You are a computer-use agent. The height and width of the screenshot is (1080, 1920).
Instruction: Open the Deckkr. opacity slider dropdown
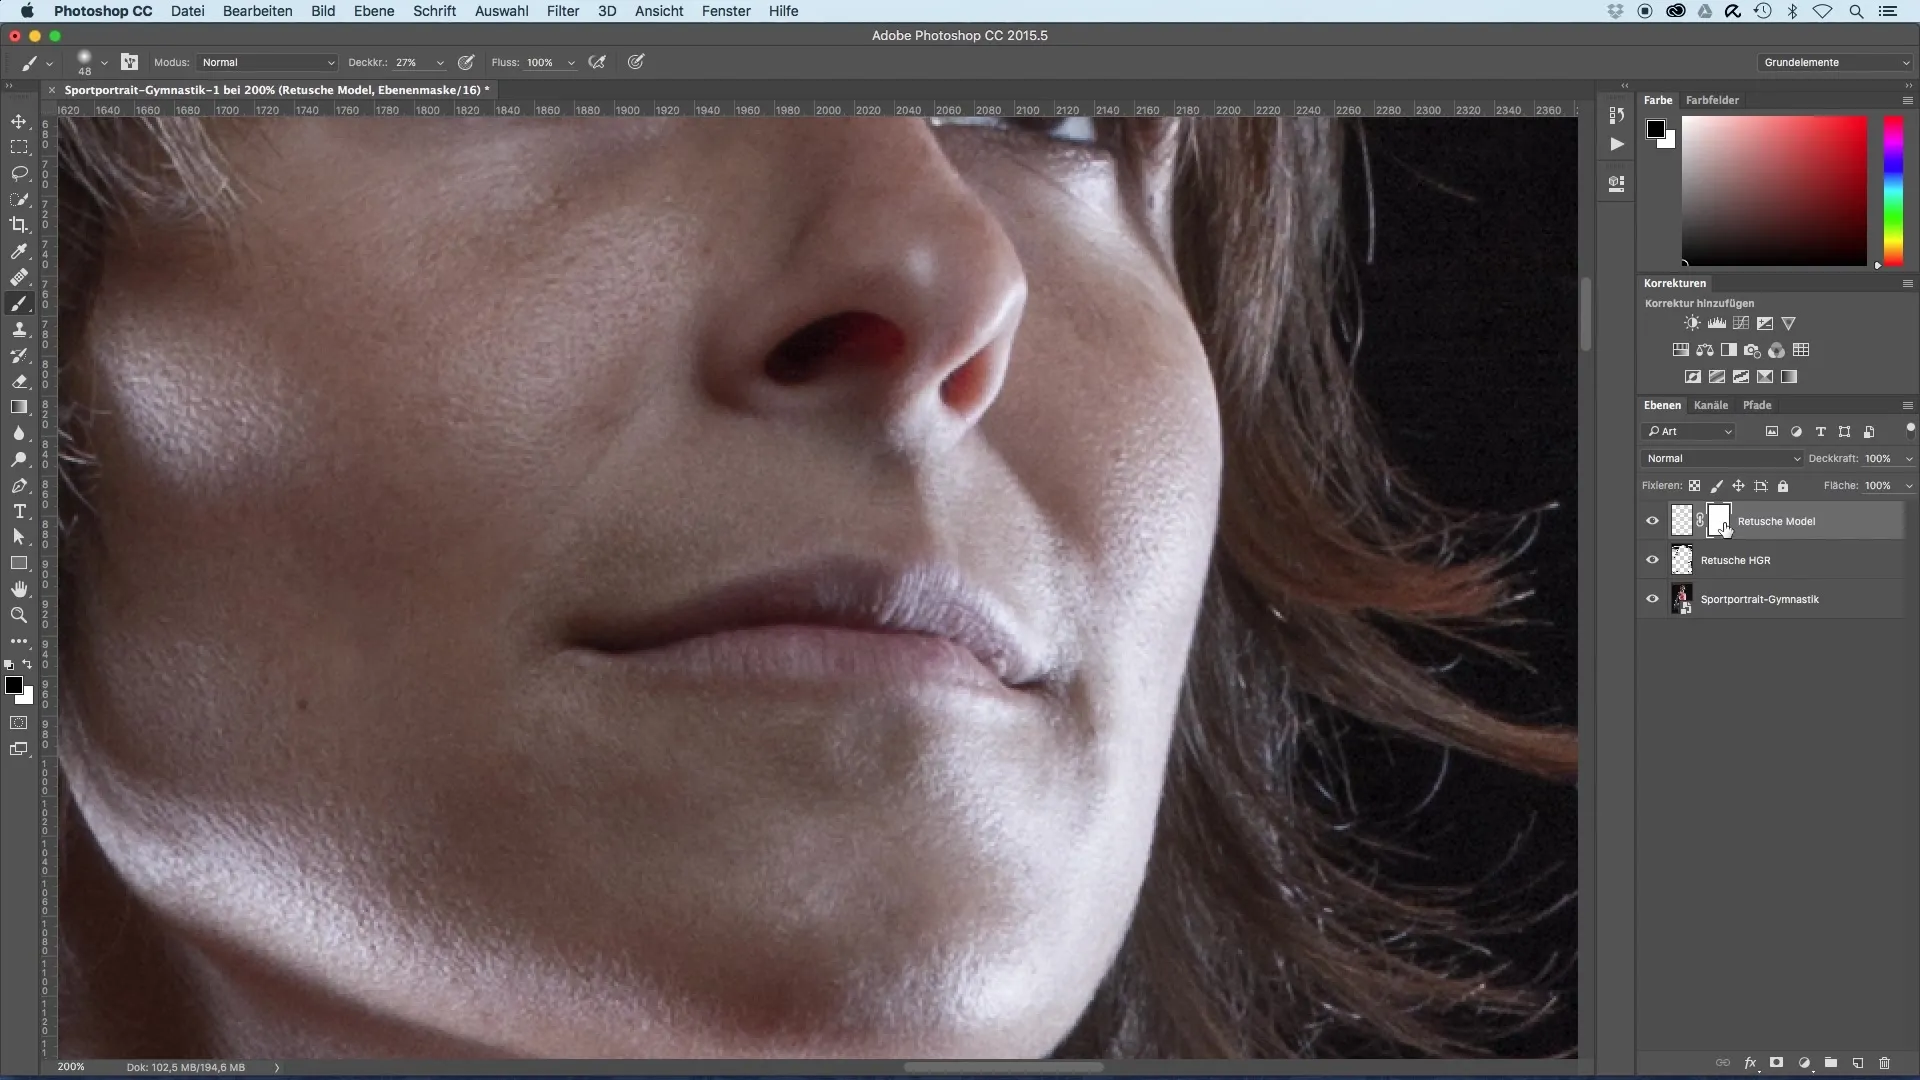click(x=440, y=62)
